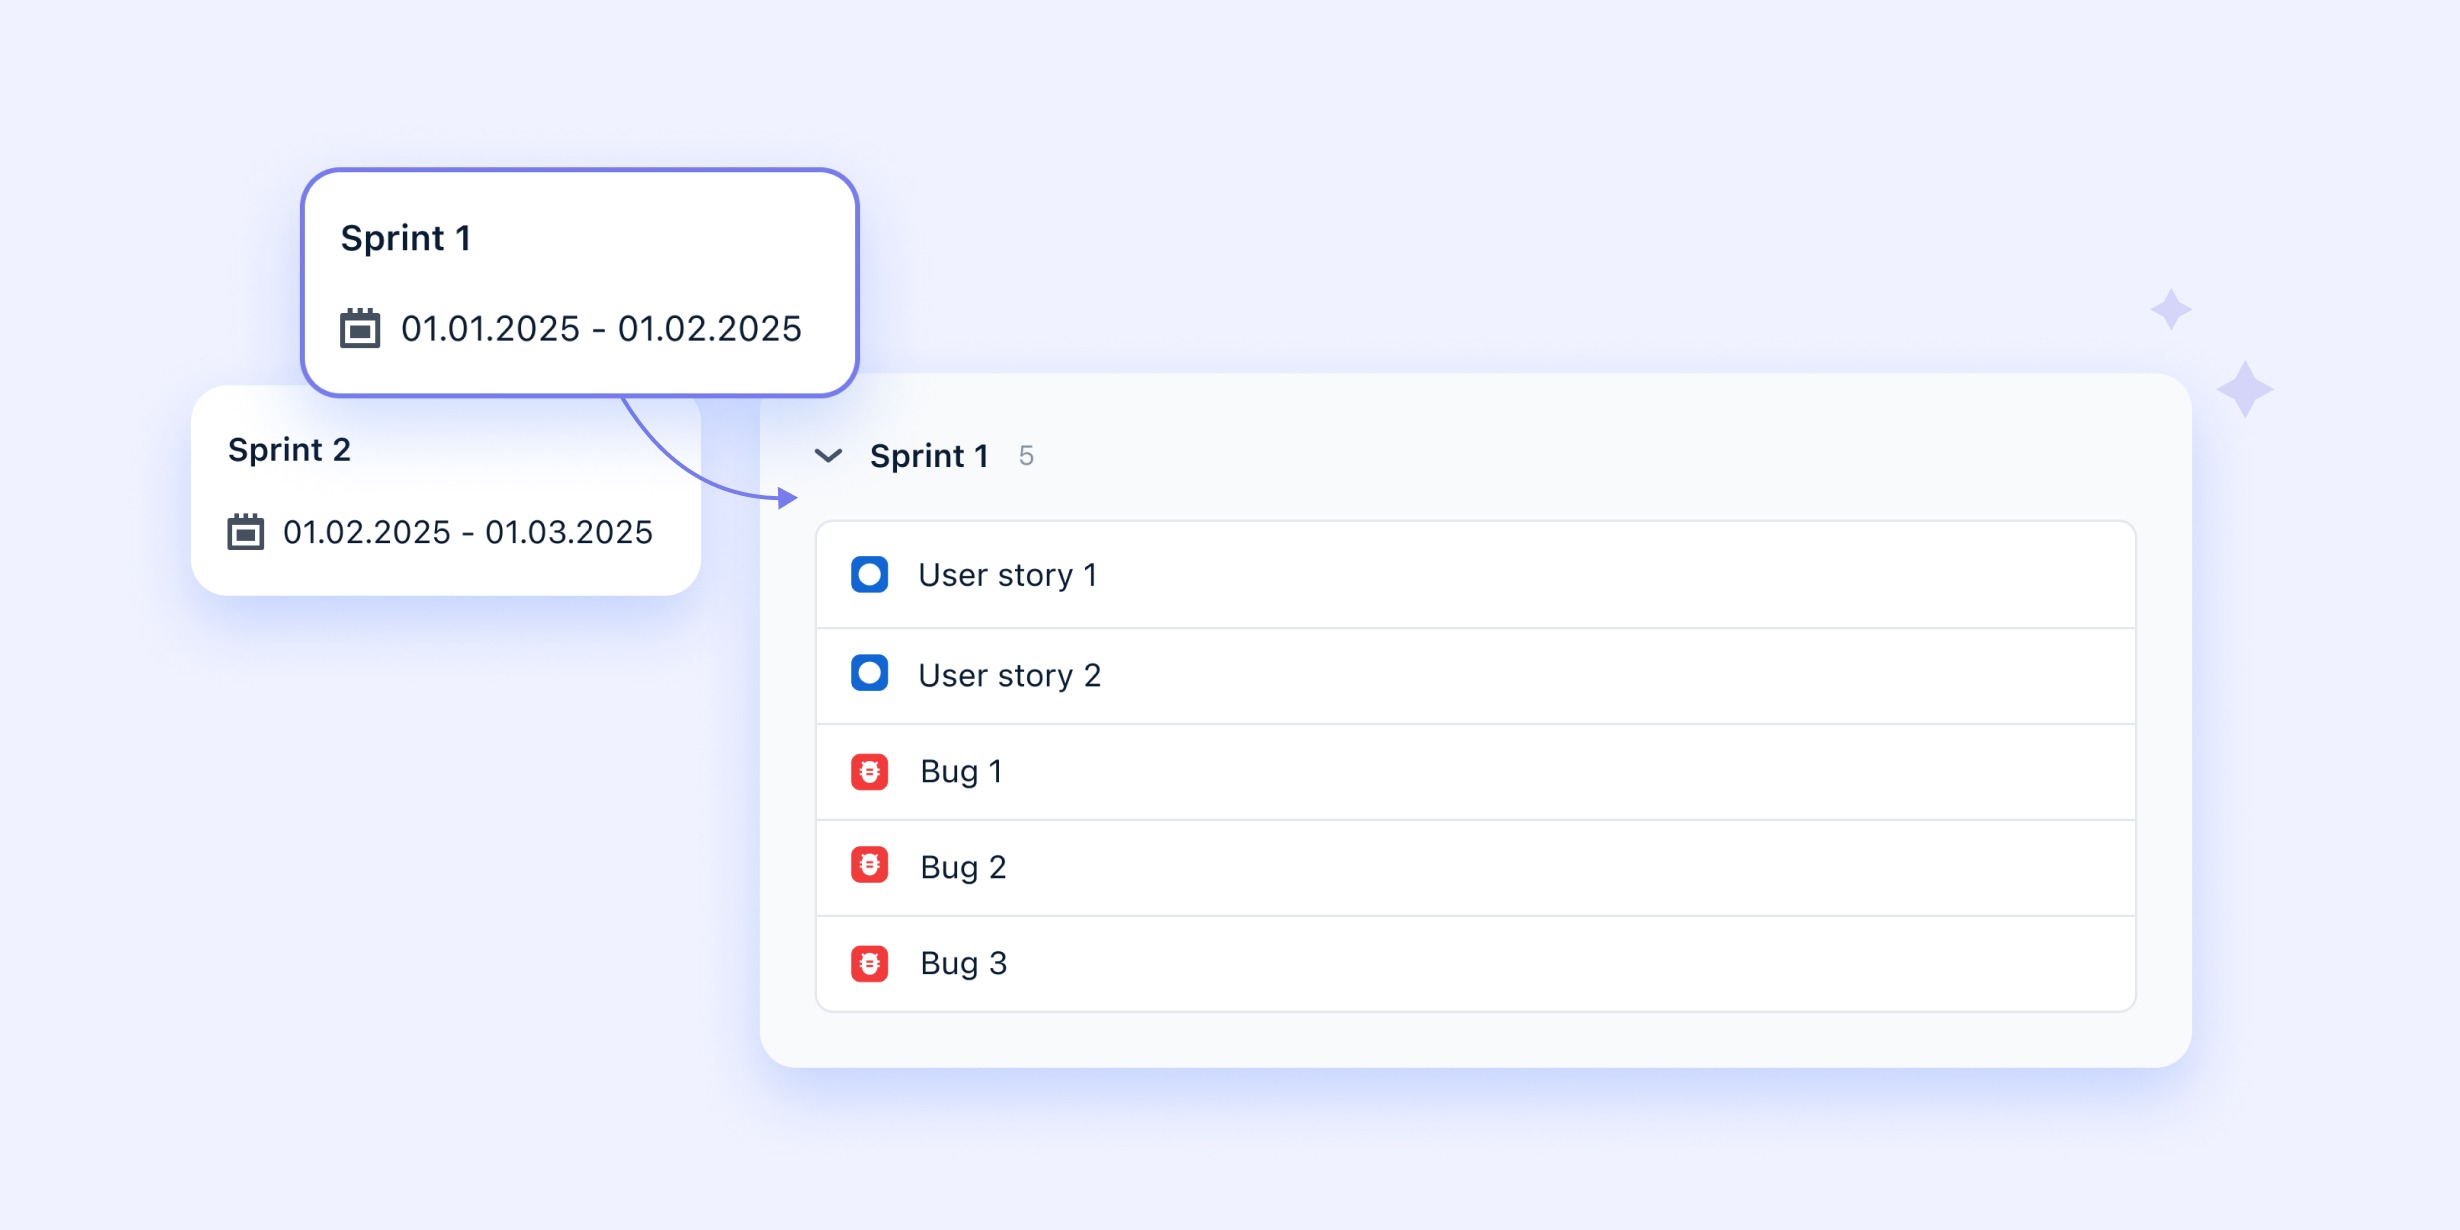Screen dimensions: 2460x1230
Task: Collapse the Sprint 1 list chevron
Action: click(x=828, y=456)
